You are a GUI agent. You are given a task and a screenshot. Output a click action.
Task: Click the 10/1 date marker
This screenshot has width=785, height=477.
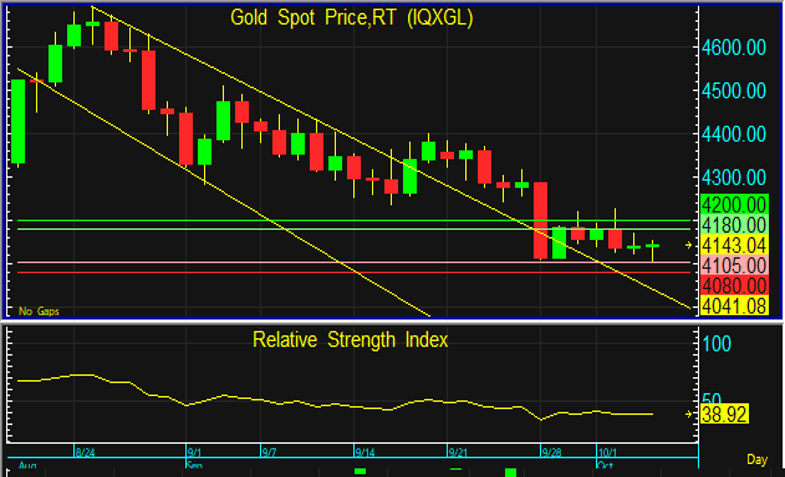pos(607,453)
